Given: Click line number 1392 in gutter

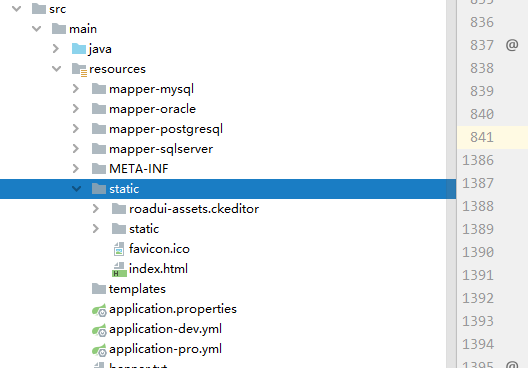Looking at the screenshot, I should tap(478, 298).
